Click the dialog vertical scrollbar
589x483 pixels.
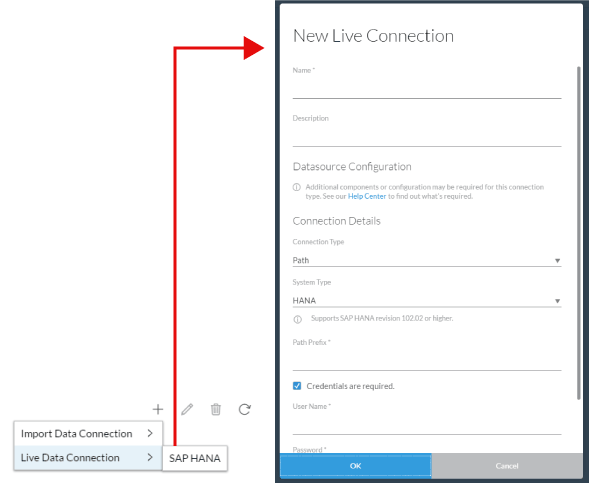coord(579,233)
